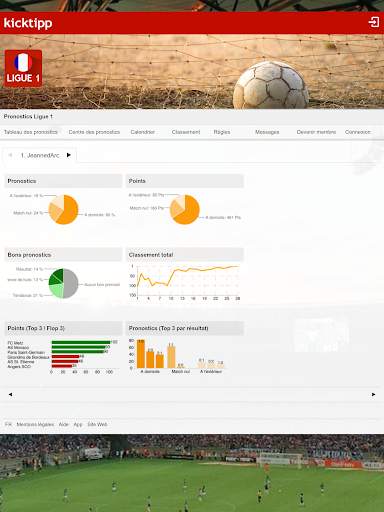Click the Points orange pie chart
384x512 pixels.
click(185, 209)
